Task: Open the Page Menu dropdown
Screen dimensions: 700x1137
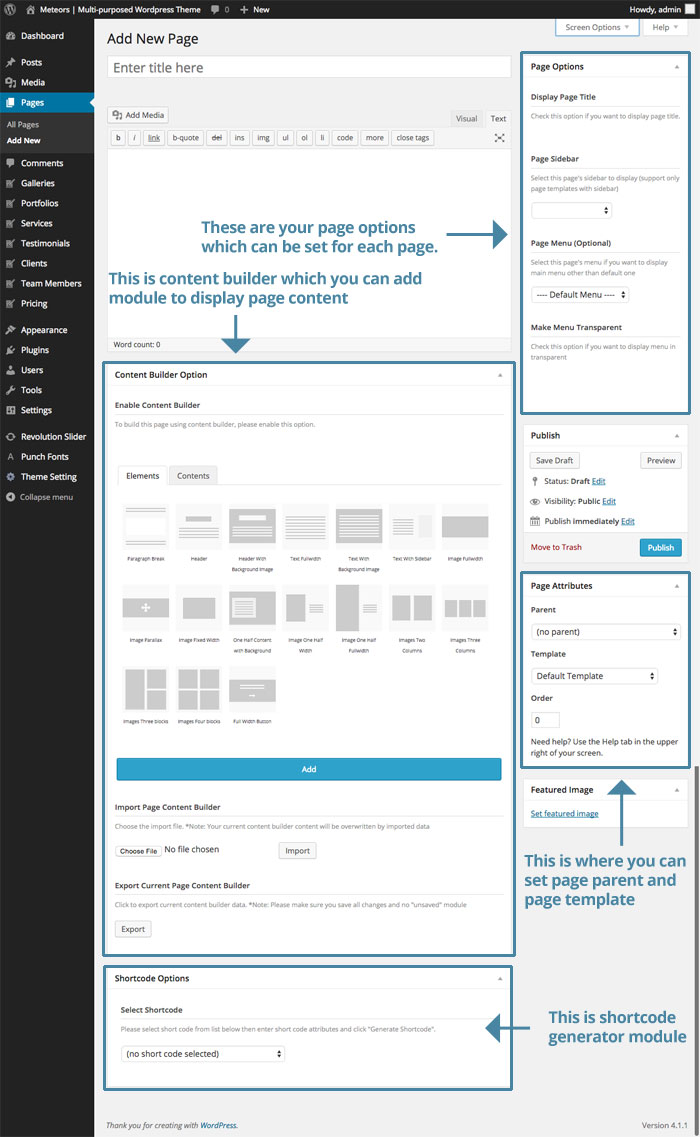Action: 581,295
